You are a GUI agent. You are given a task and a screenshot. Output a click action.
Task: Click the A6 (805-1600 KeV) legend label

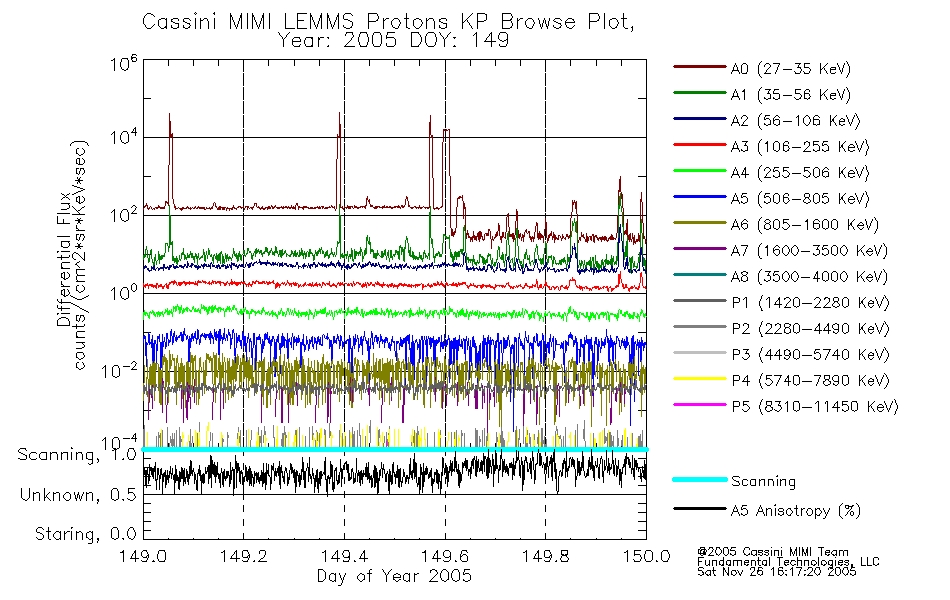click(805, 225)
